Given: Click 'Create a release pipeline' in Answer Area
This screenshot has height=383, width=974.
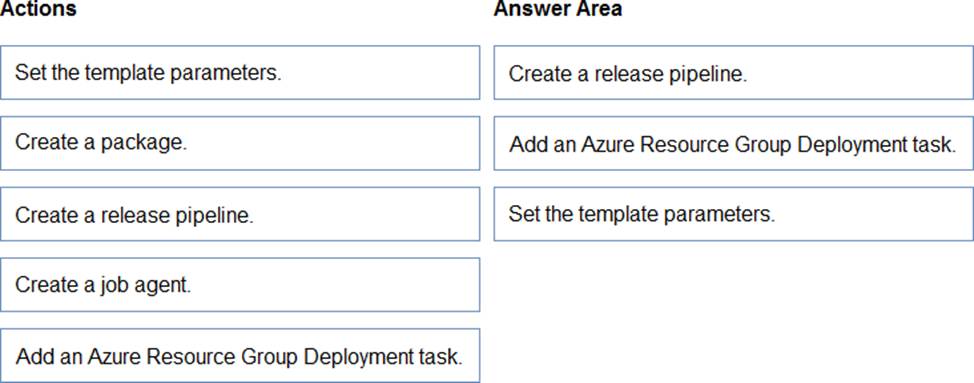Looking at the screenshot, I should tap(734, 72).
